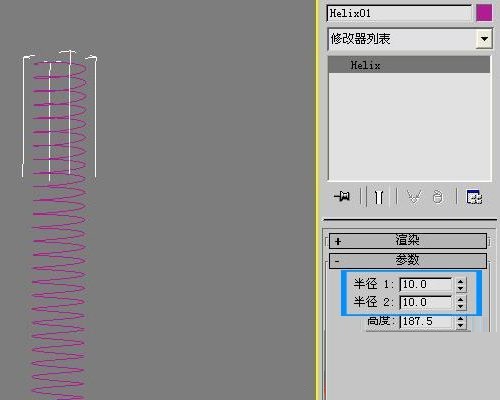Open the 修改器列表 dropdown arrow
Viewport: 500px width, 400px height.
(x=484, y=39)
